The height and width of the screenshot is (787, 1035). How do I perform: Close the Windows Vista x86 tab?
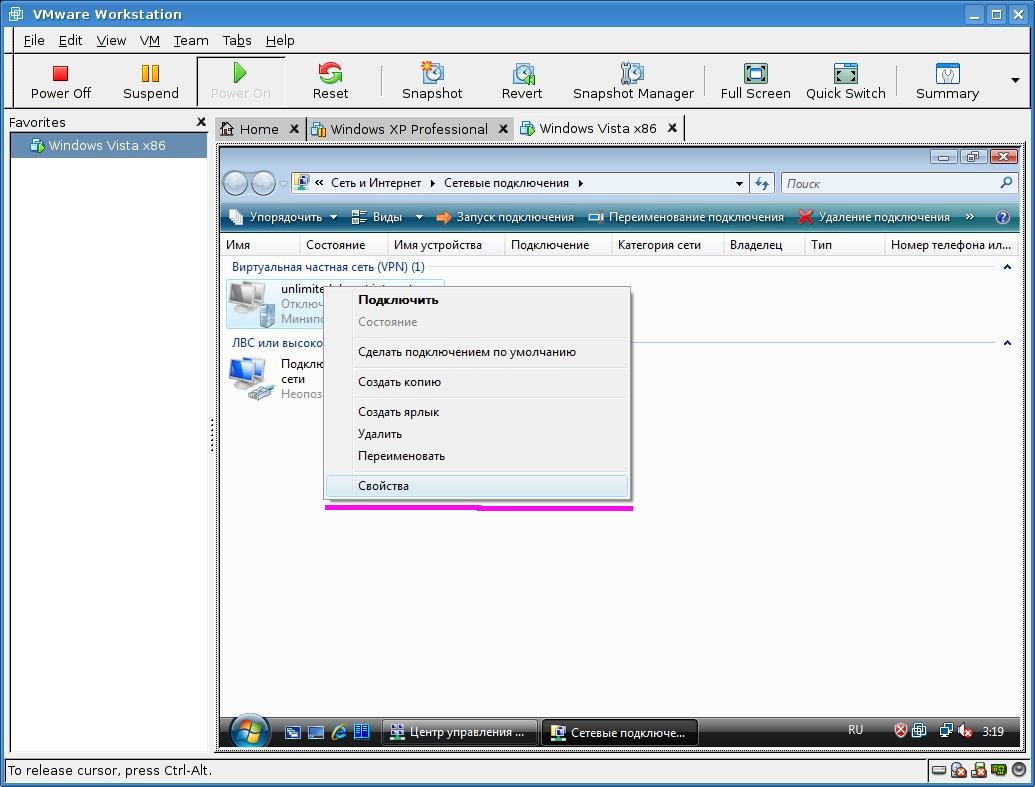672,128
